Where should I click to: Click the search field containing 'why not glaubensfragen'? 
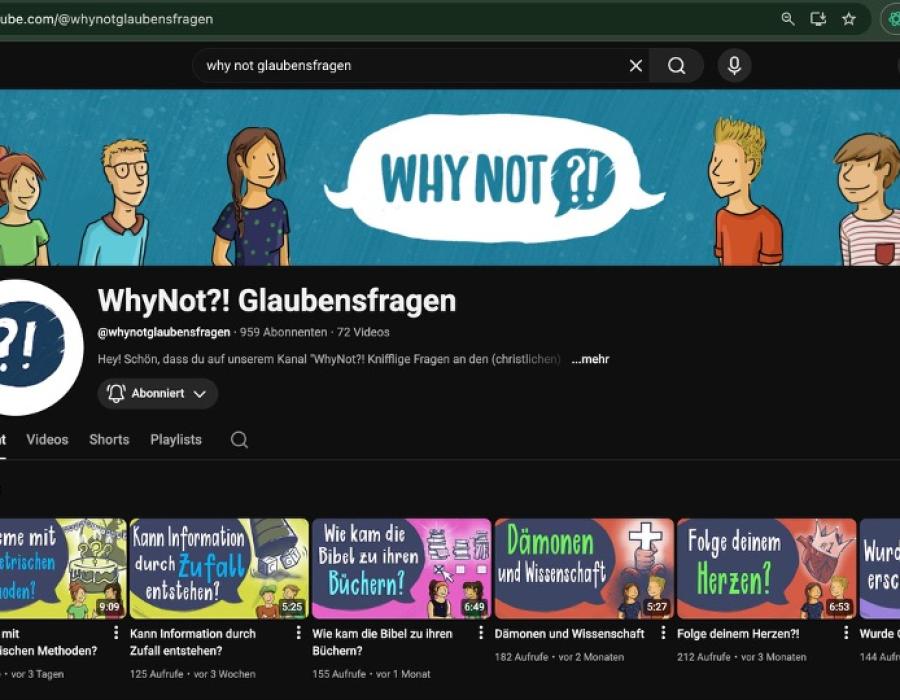[x=421, y=65]
